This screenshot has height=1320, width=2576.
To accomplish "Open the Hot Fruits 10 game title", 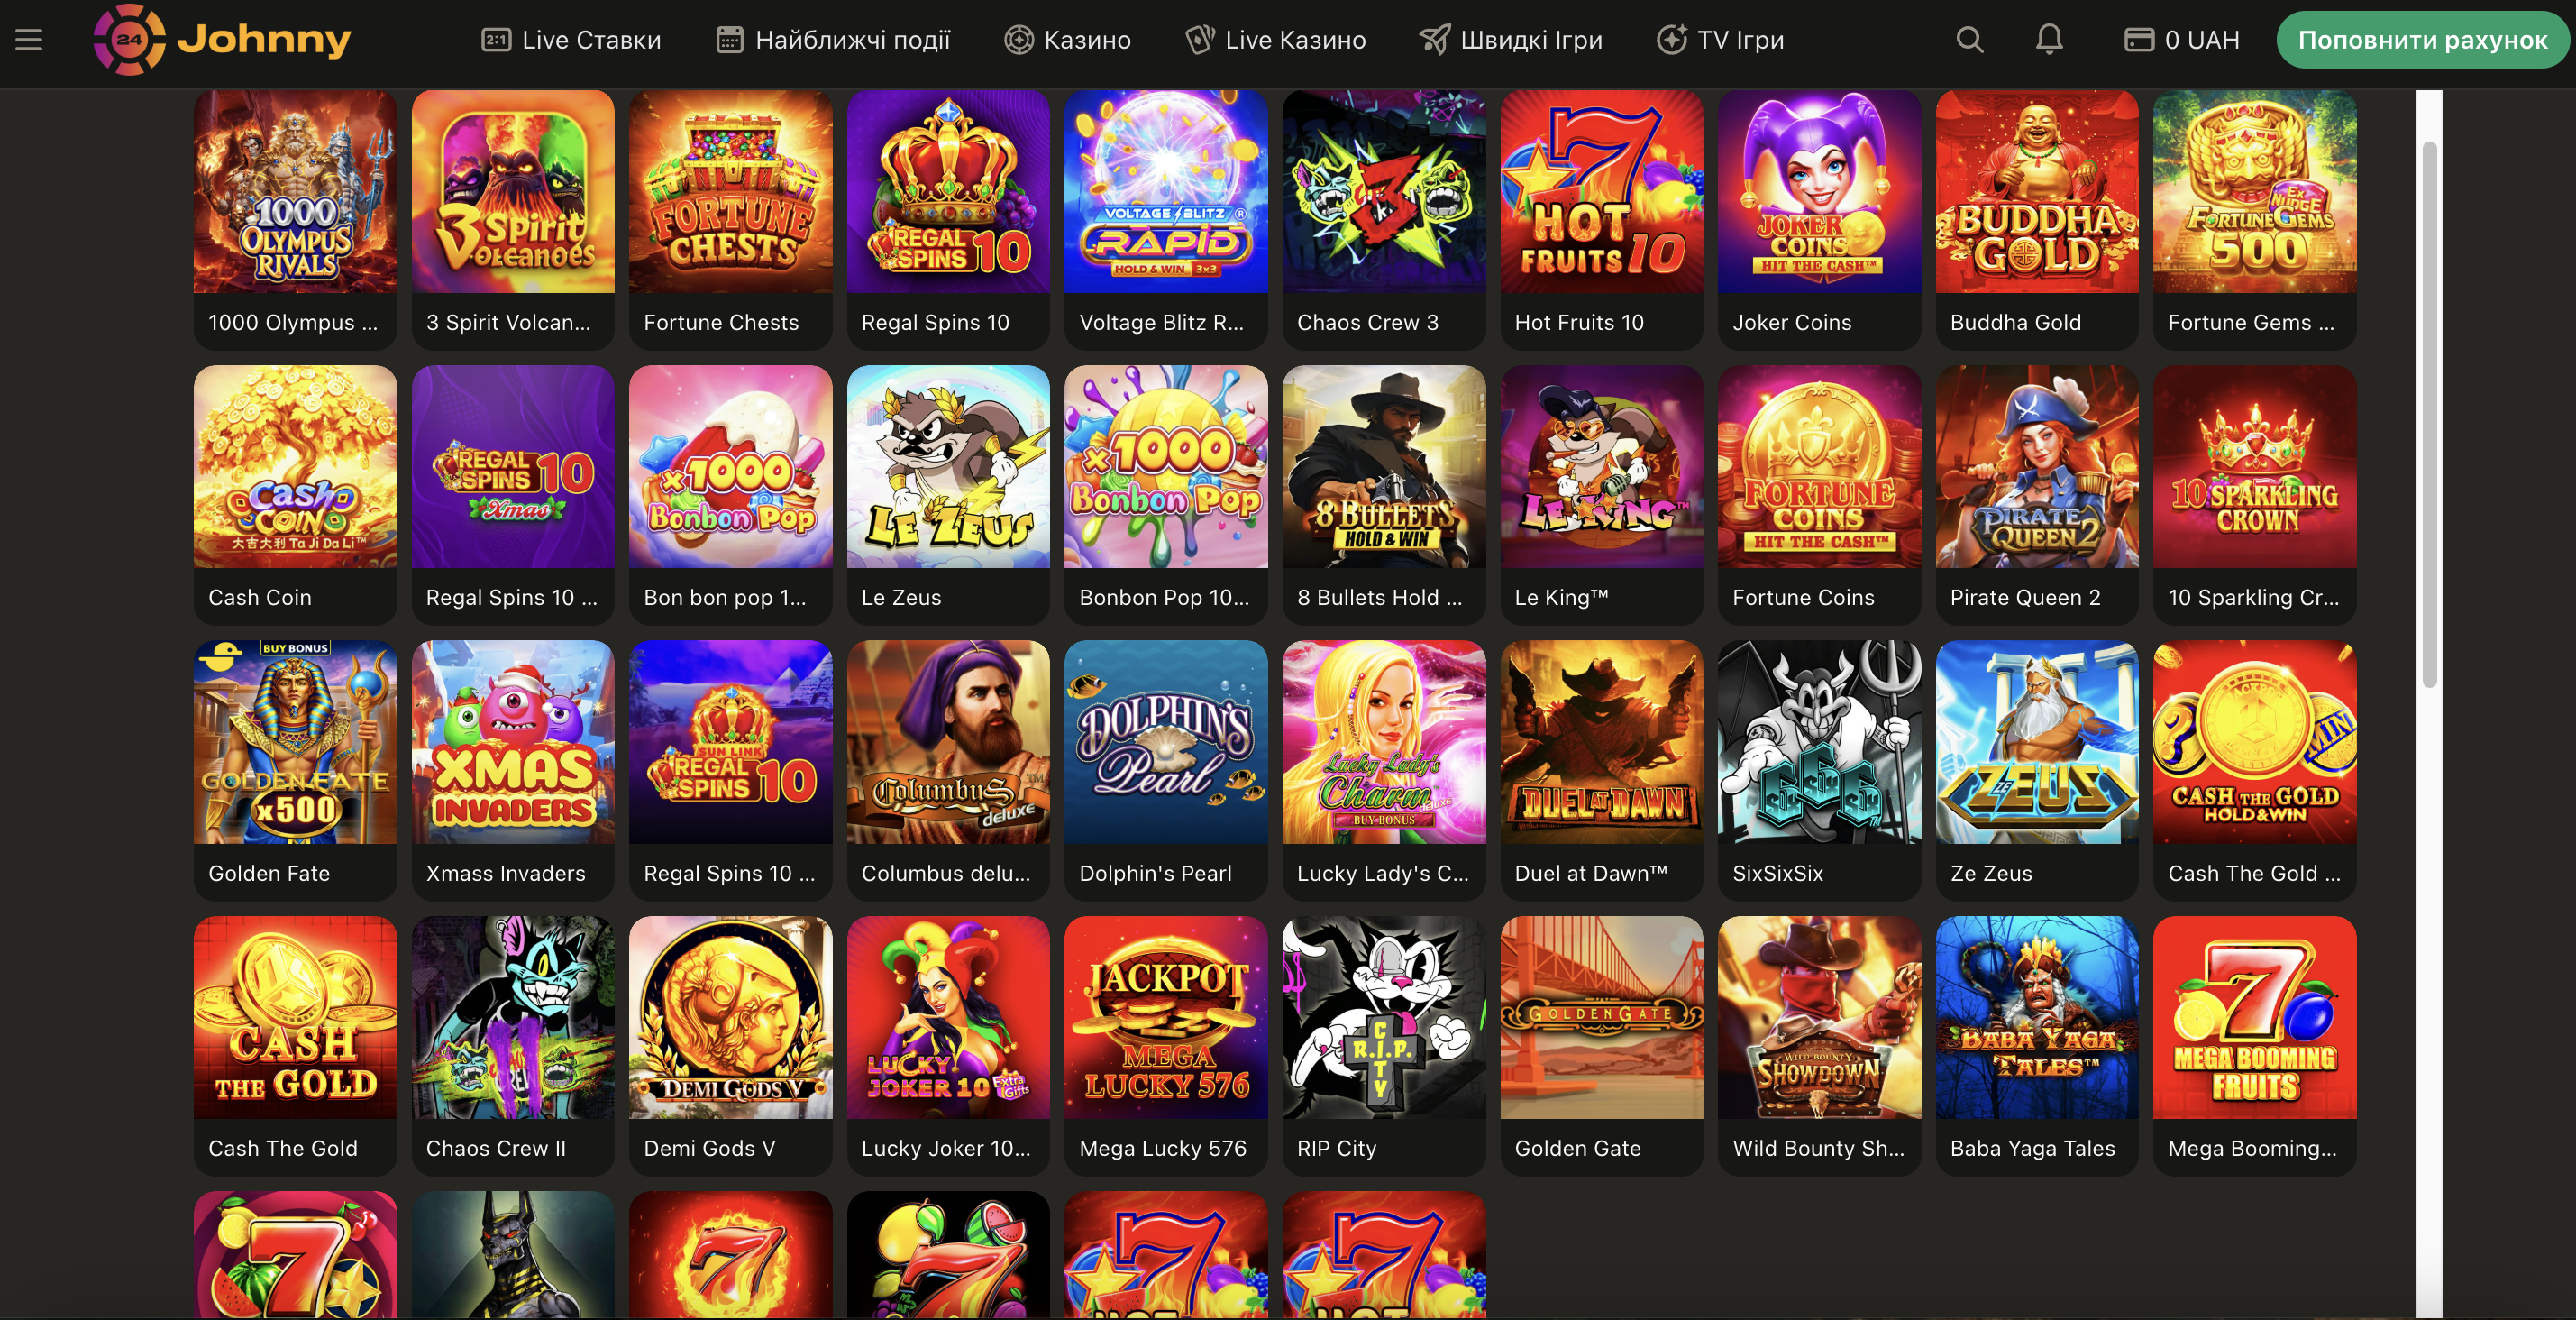I will [x=1579, y=323].
